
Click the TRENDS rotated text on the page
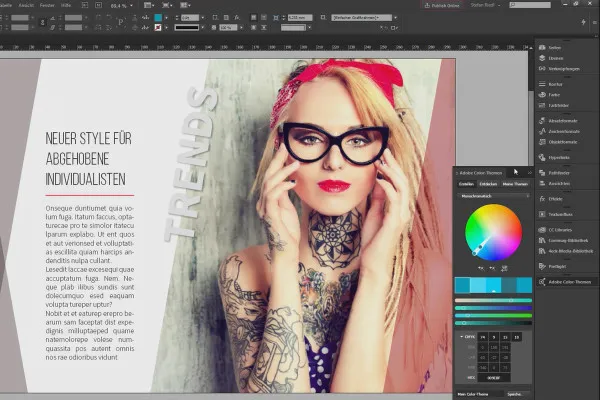[x=190, y=165]
